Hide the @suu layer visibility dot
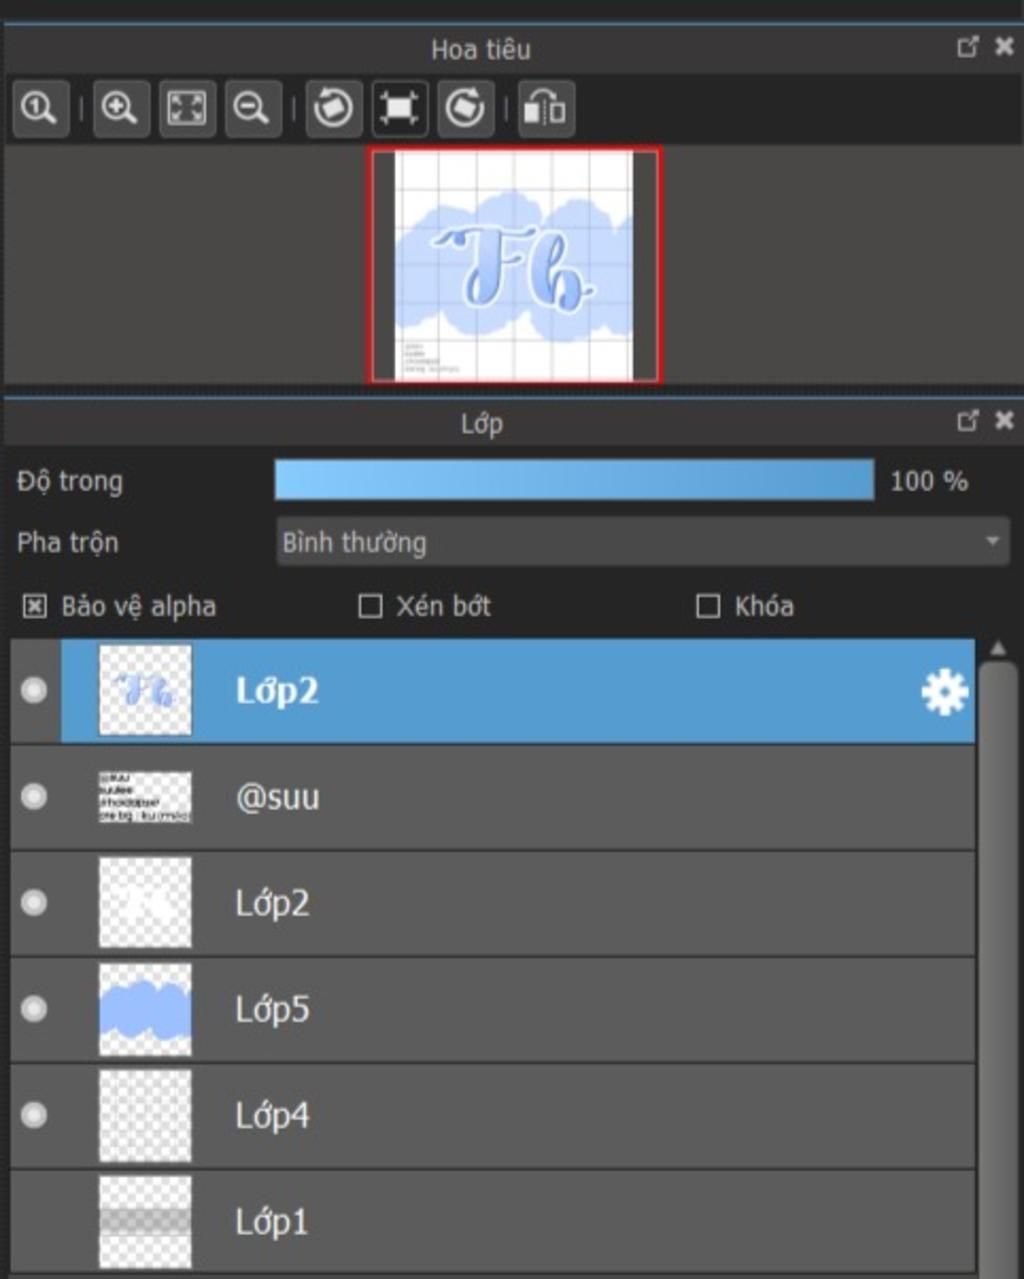This screenshot has width=1024, height=1279. pyautogui.click(x=34, y=797)
